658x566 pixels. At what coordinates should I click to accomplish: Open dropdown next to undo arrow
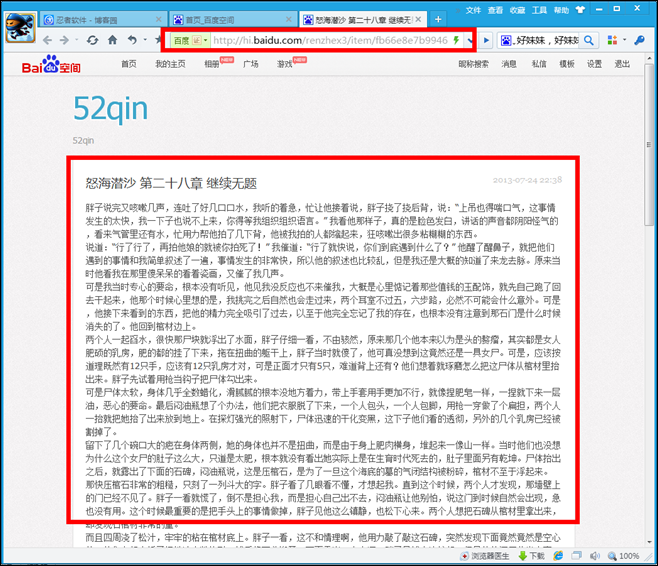coord(145,40)
